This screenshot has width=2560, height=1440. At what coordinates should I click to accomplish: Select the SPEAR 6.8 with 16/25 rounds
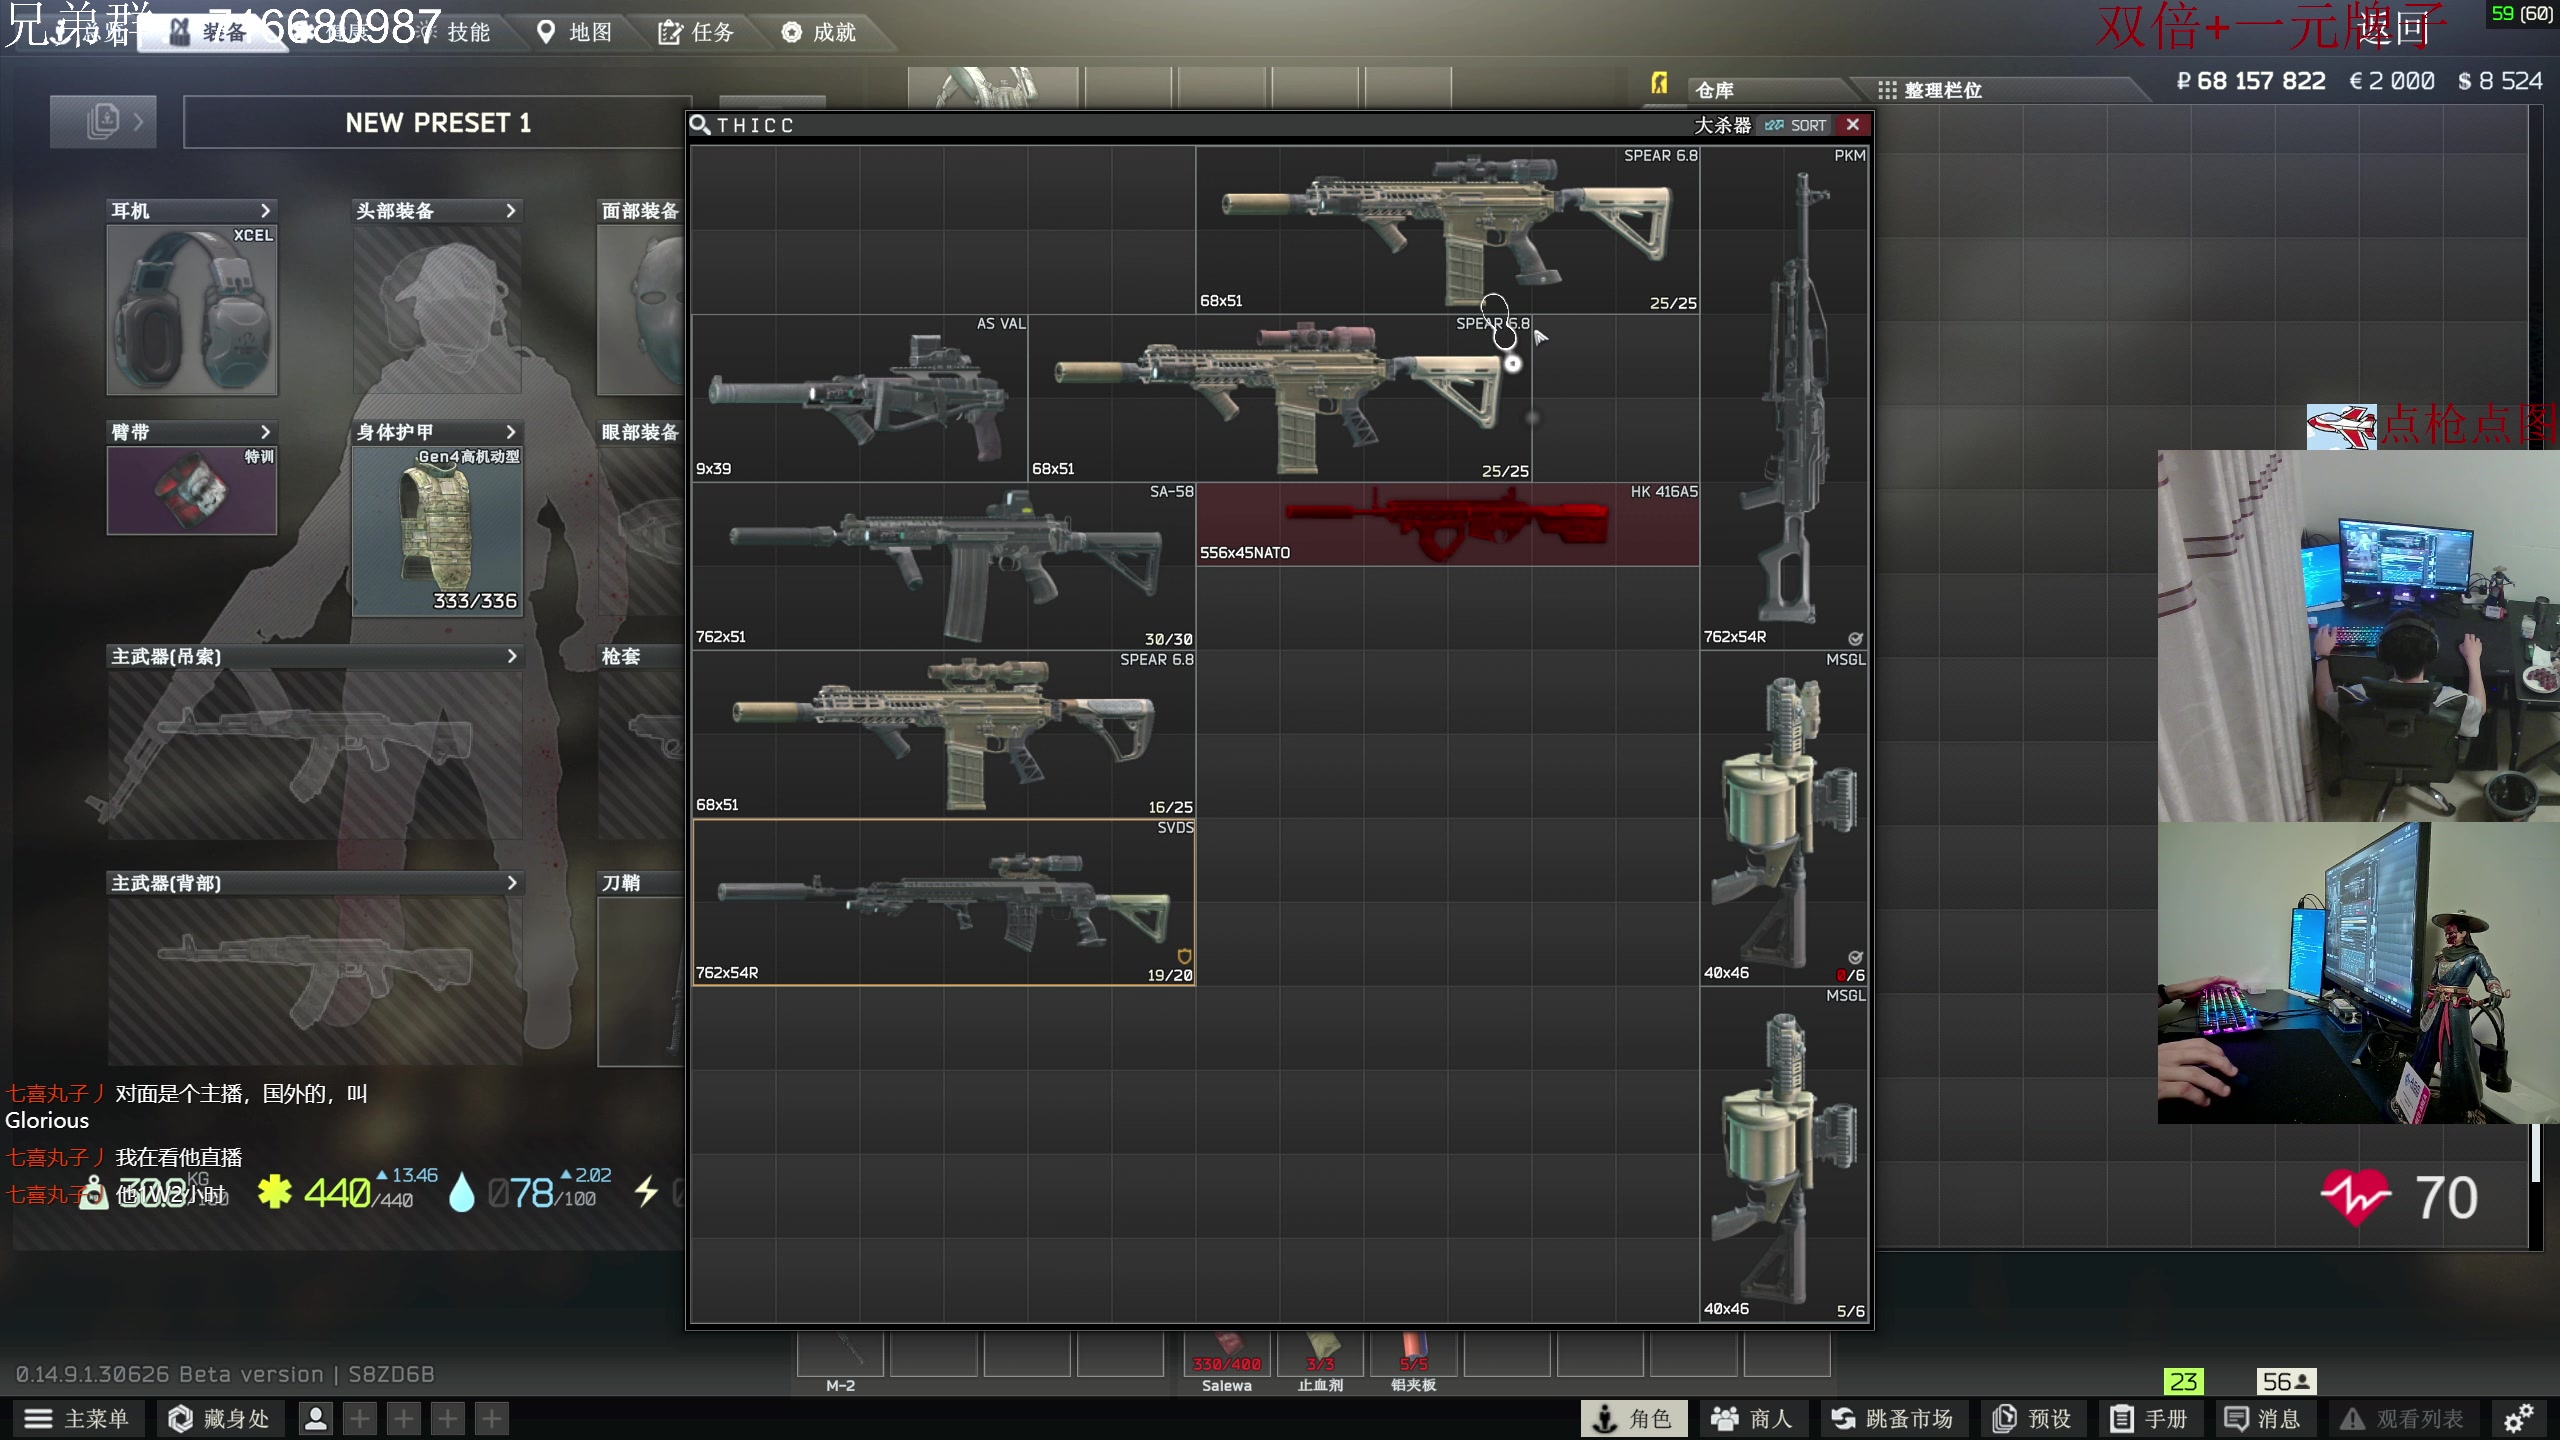coord(944,734)
